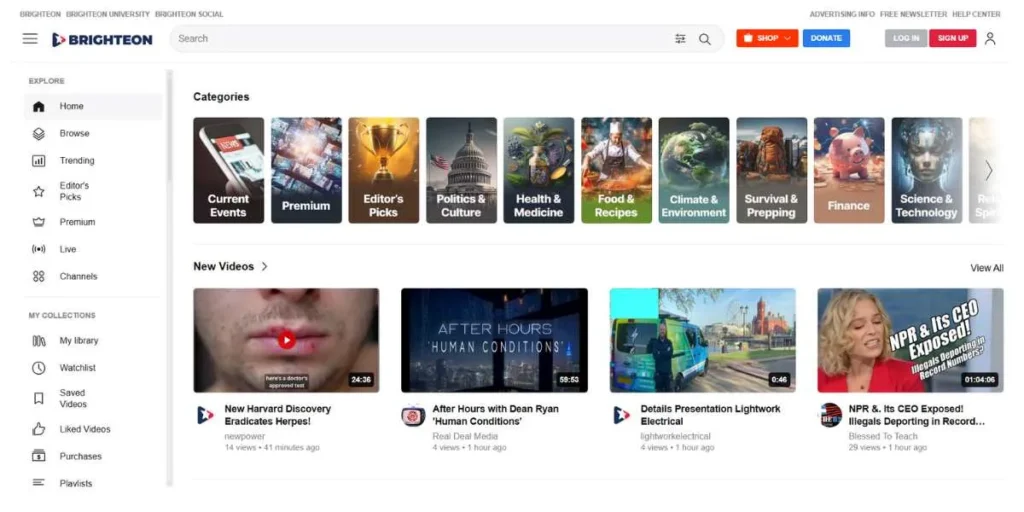Click the DONATE button
The height and width of the screenshot is (512, 1024).
tap(826, 39)
